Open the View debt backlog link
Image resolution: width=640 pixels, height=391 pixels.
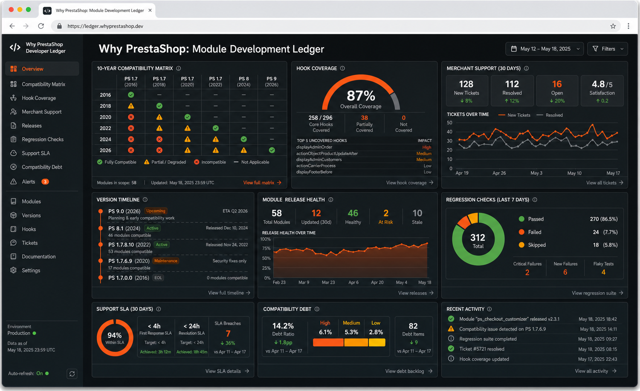tap(409, 371)
